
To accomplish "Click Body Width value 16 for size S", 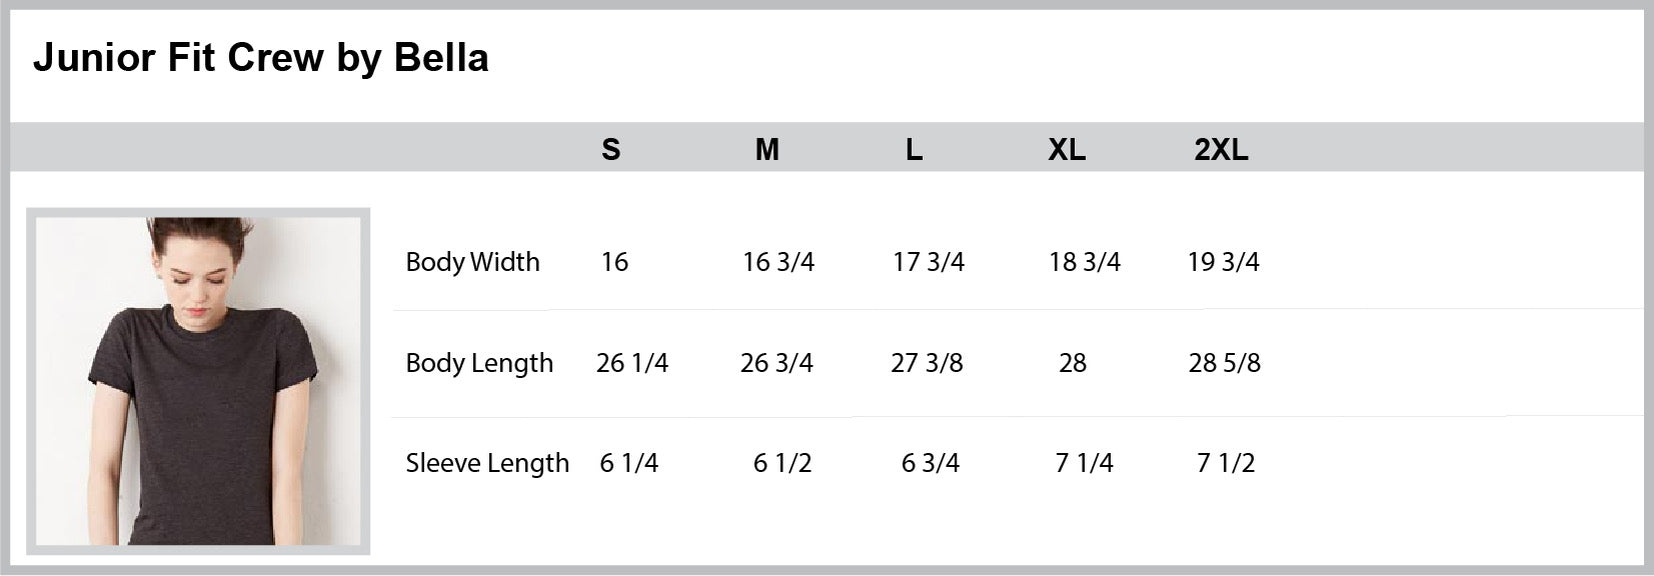I will (x=614, y=262).
